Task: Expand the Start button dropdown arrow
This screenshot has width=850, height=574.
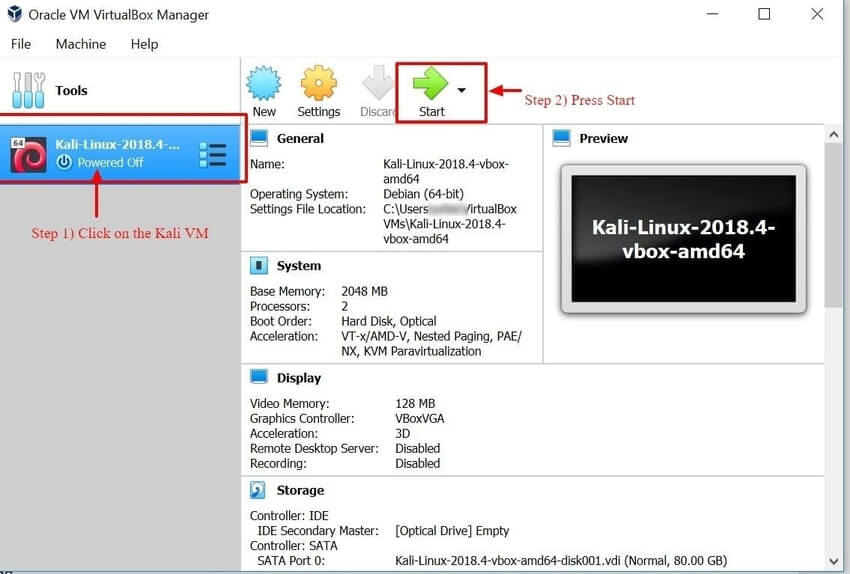Action: (461, 90)
